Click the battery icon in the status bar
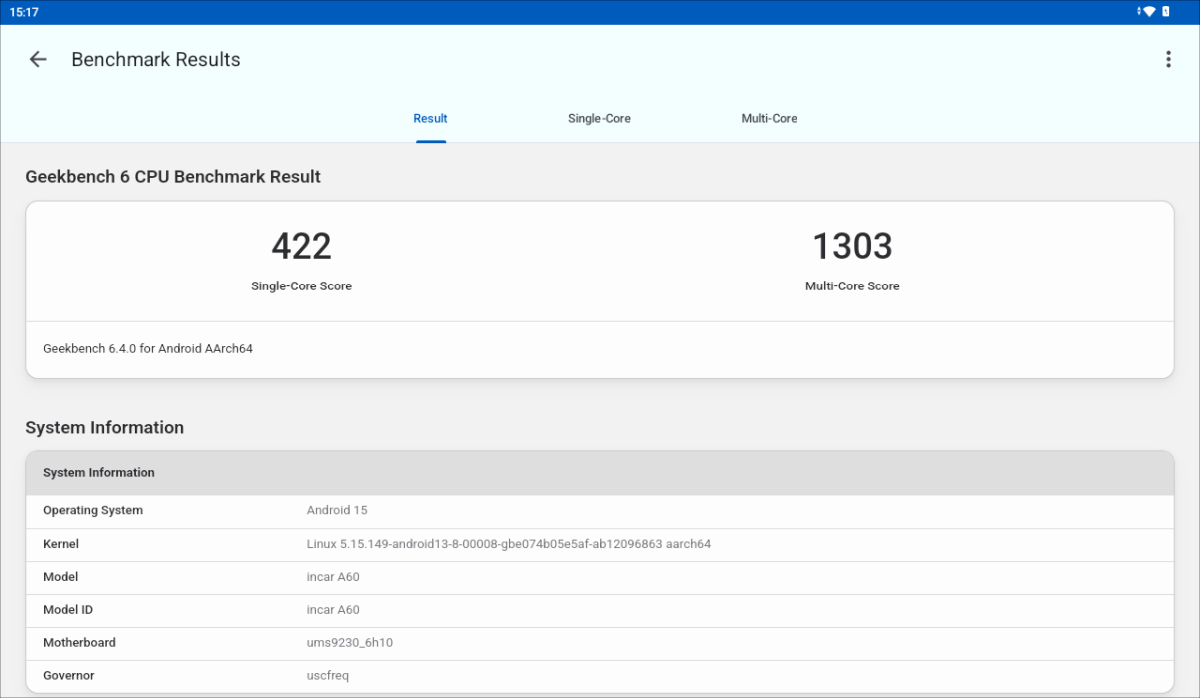Screen dimensions: 1200x698 click(x=1165, y=11)
